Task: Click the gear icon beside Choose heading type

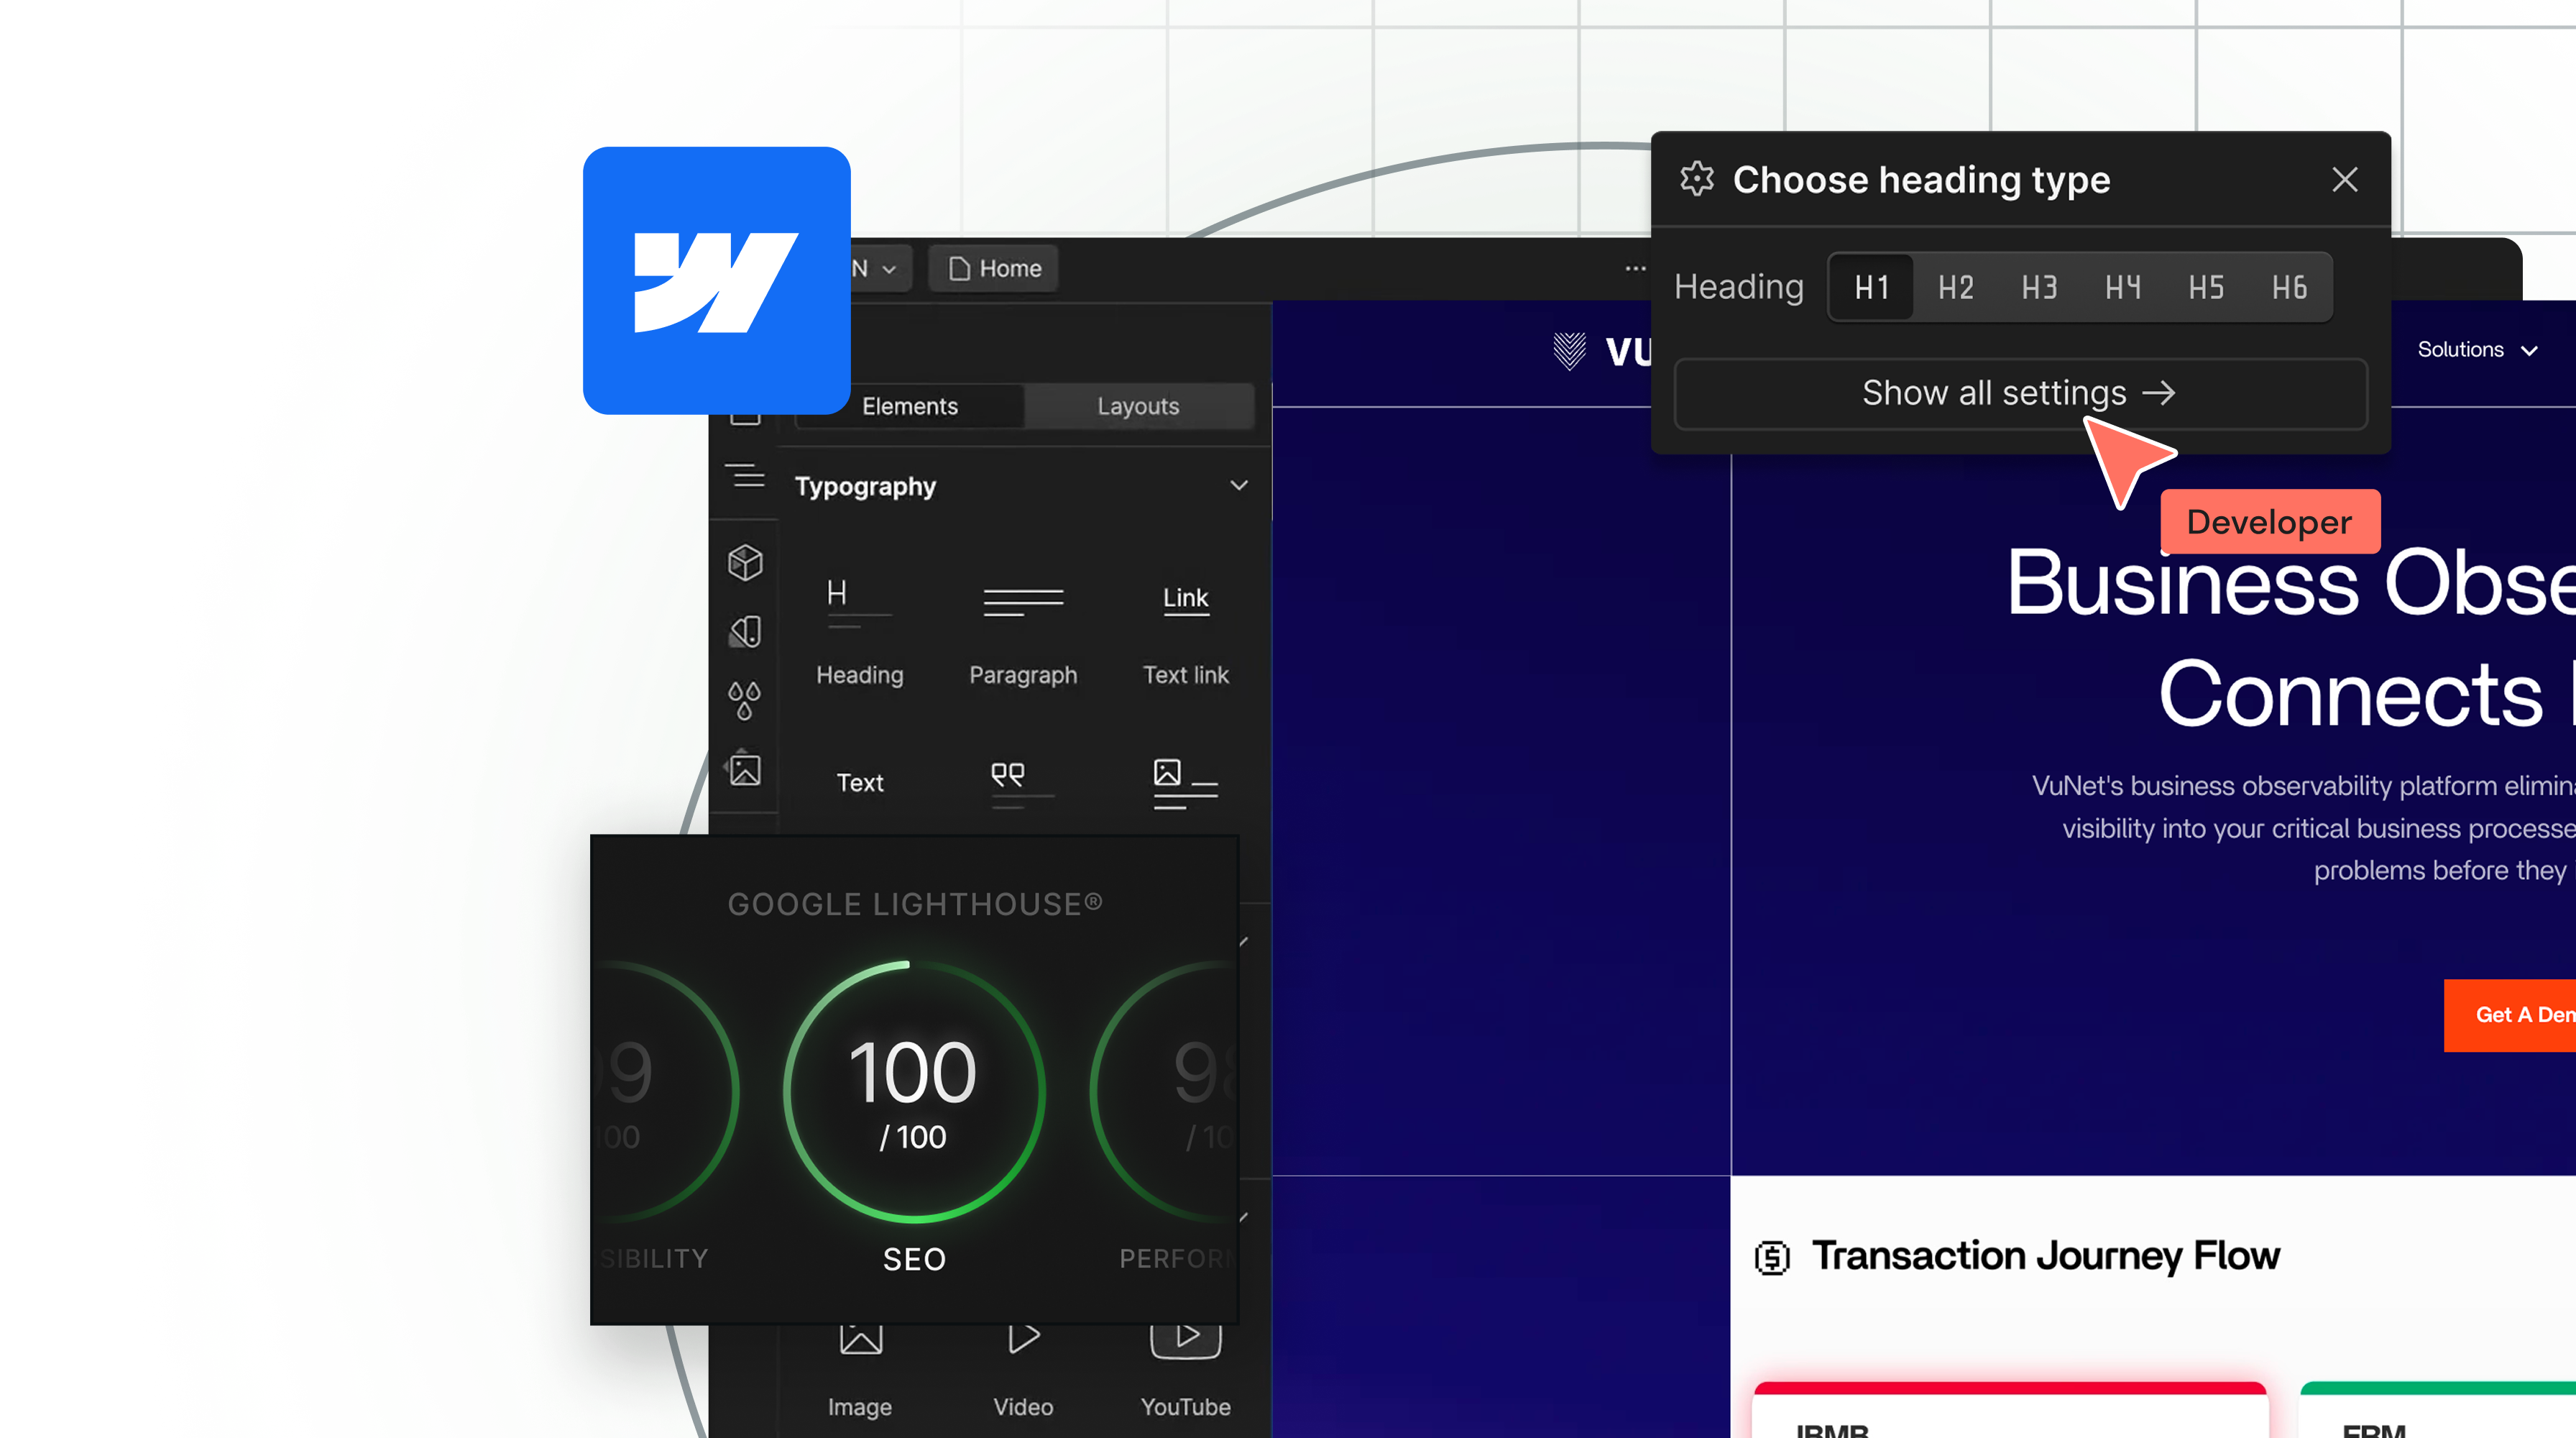Action: 1697,180
